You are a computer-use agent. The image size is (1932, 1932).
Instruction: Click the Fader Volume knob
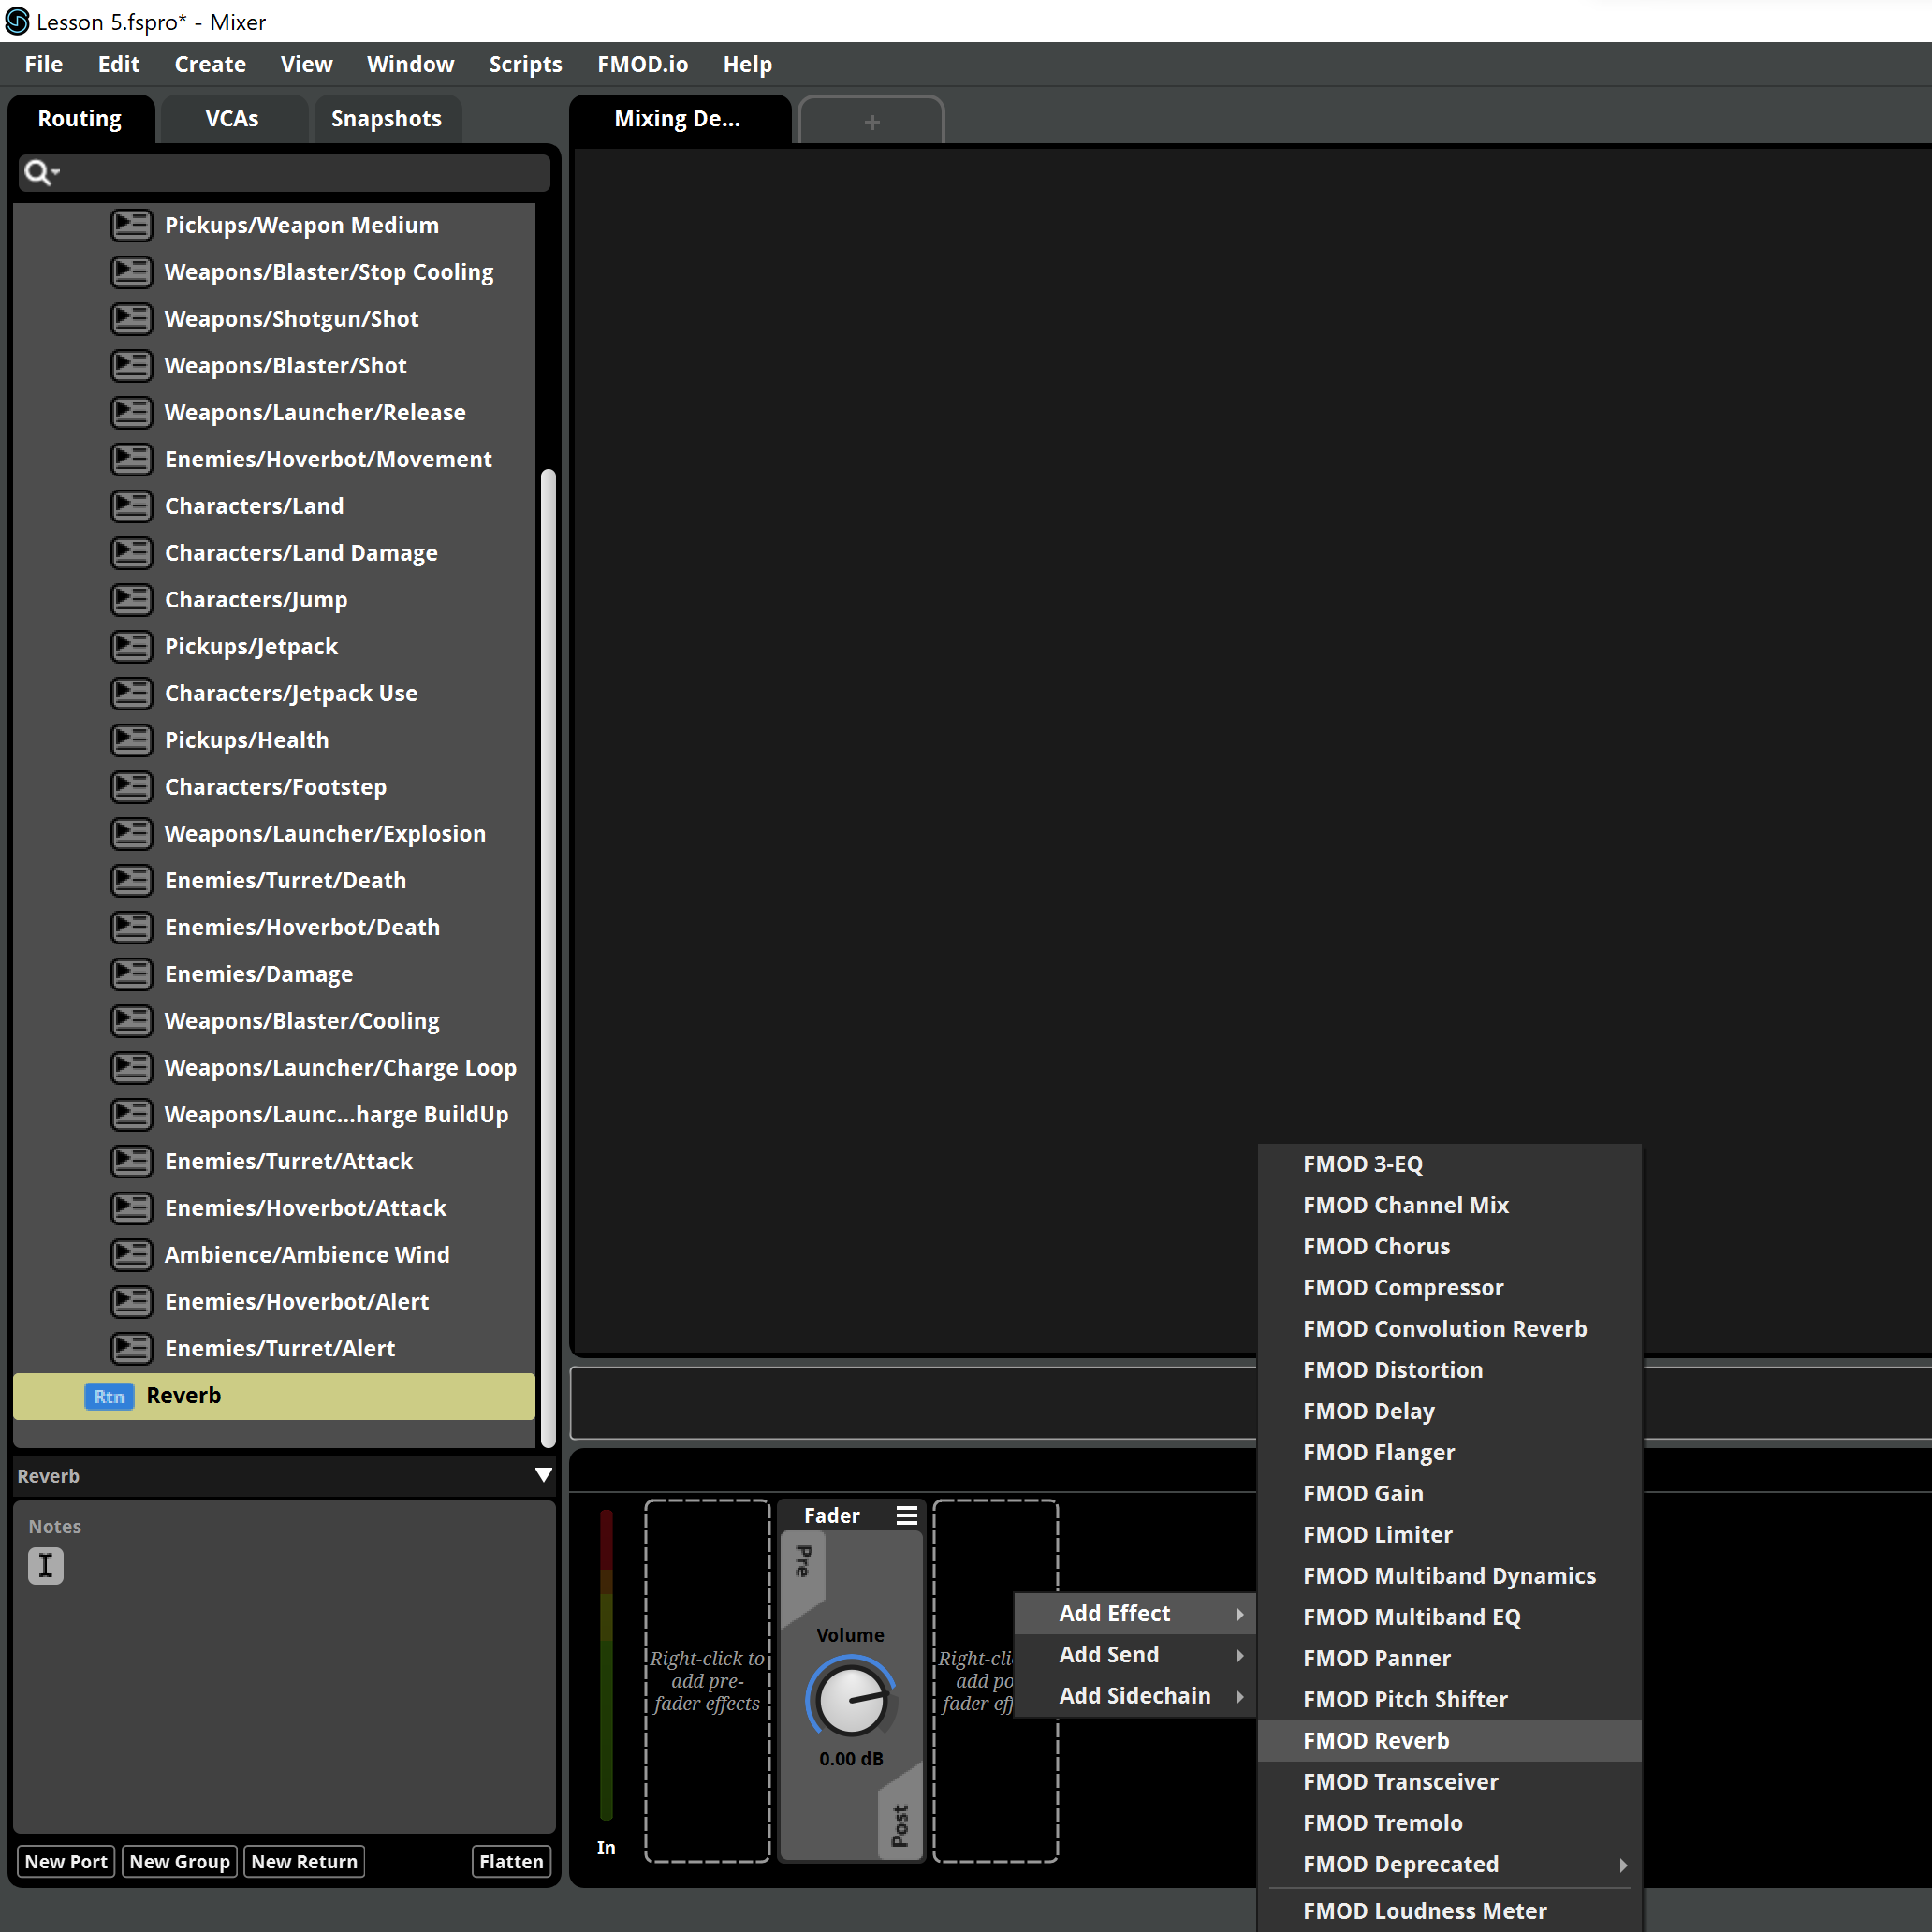pyautogui.click(x=851, y=1699)
